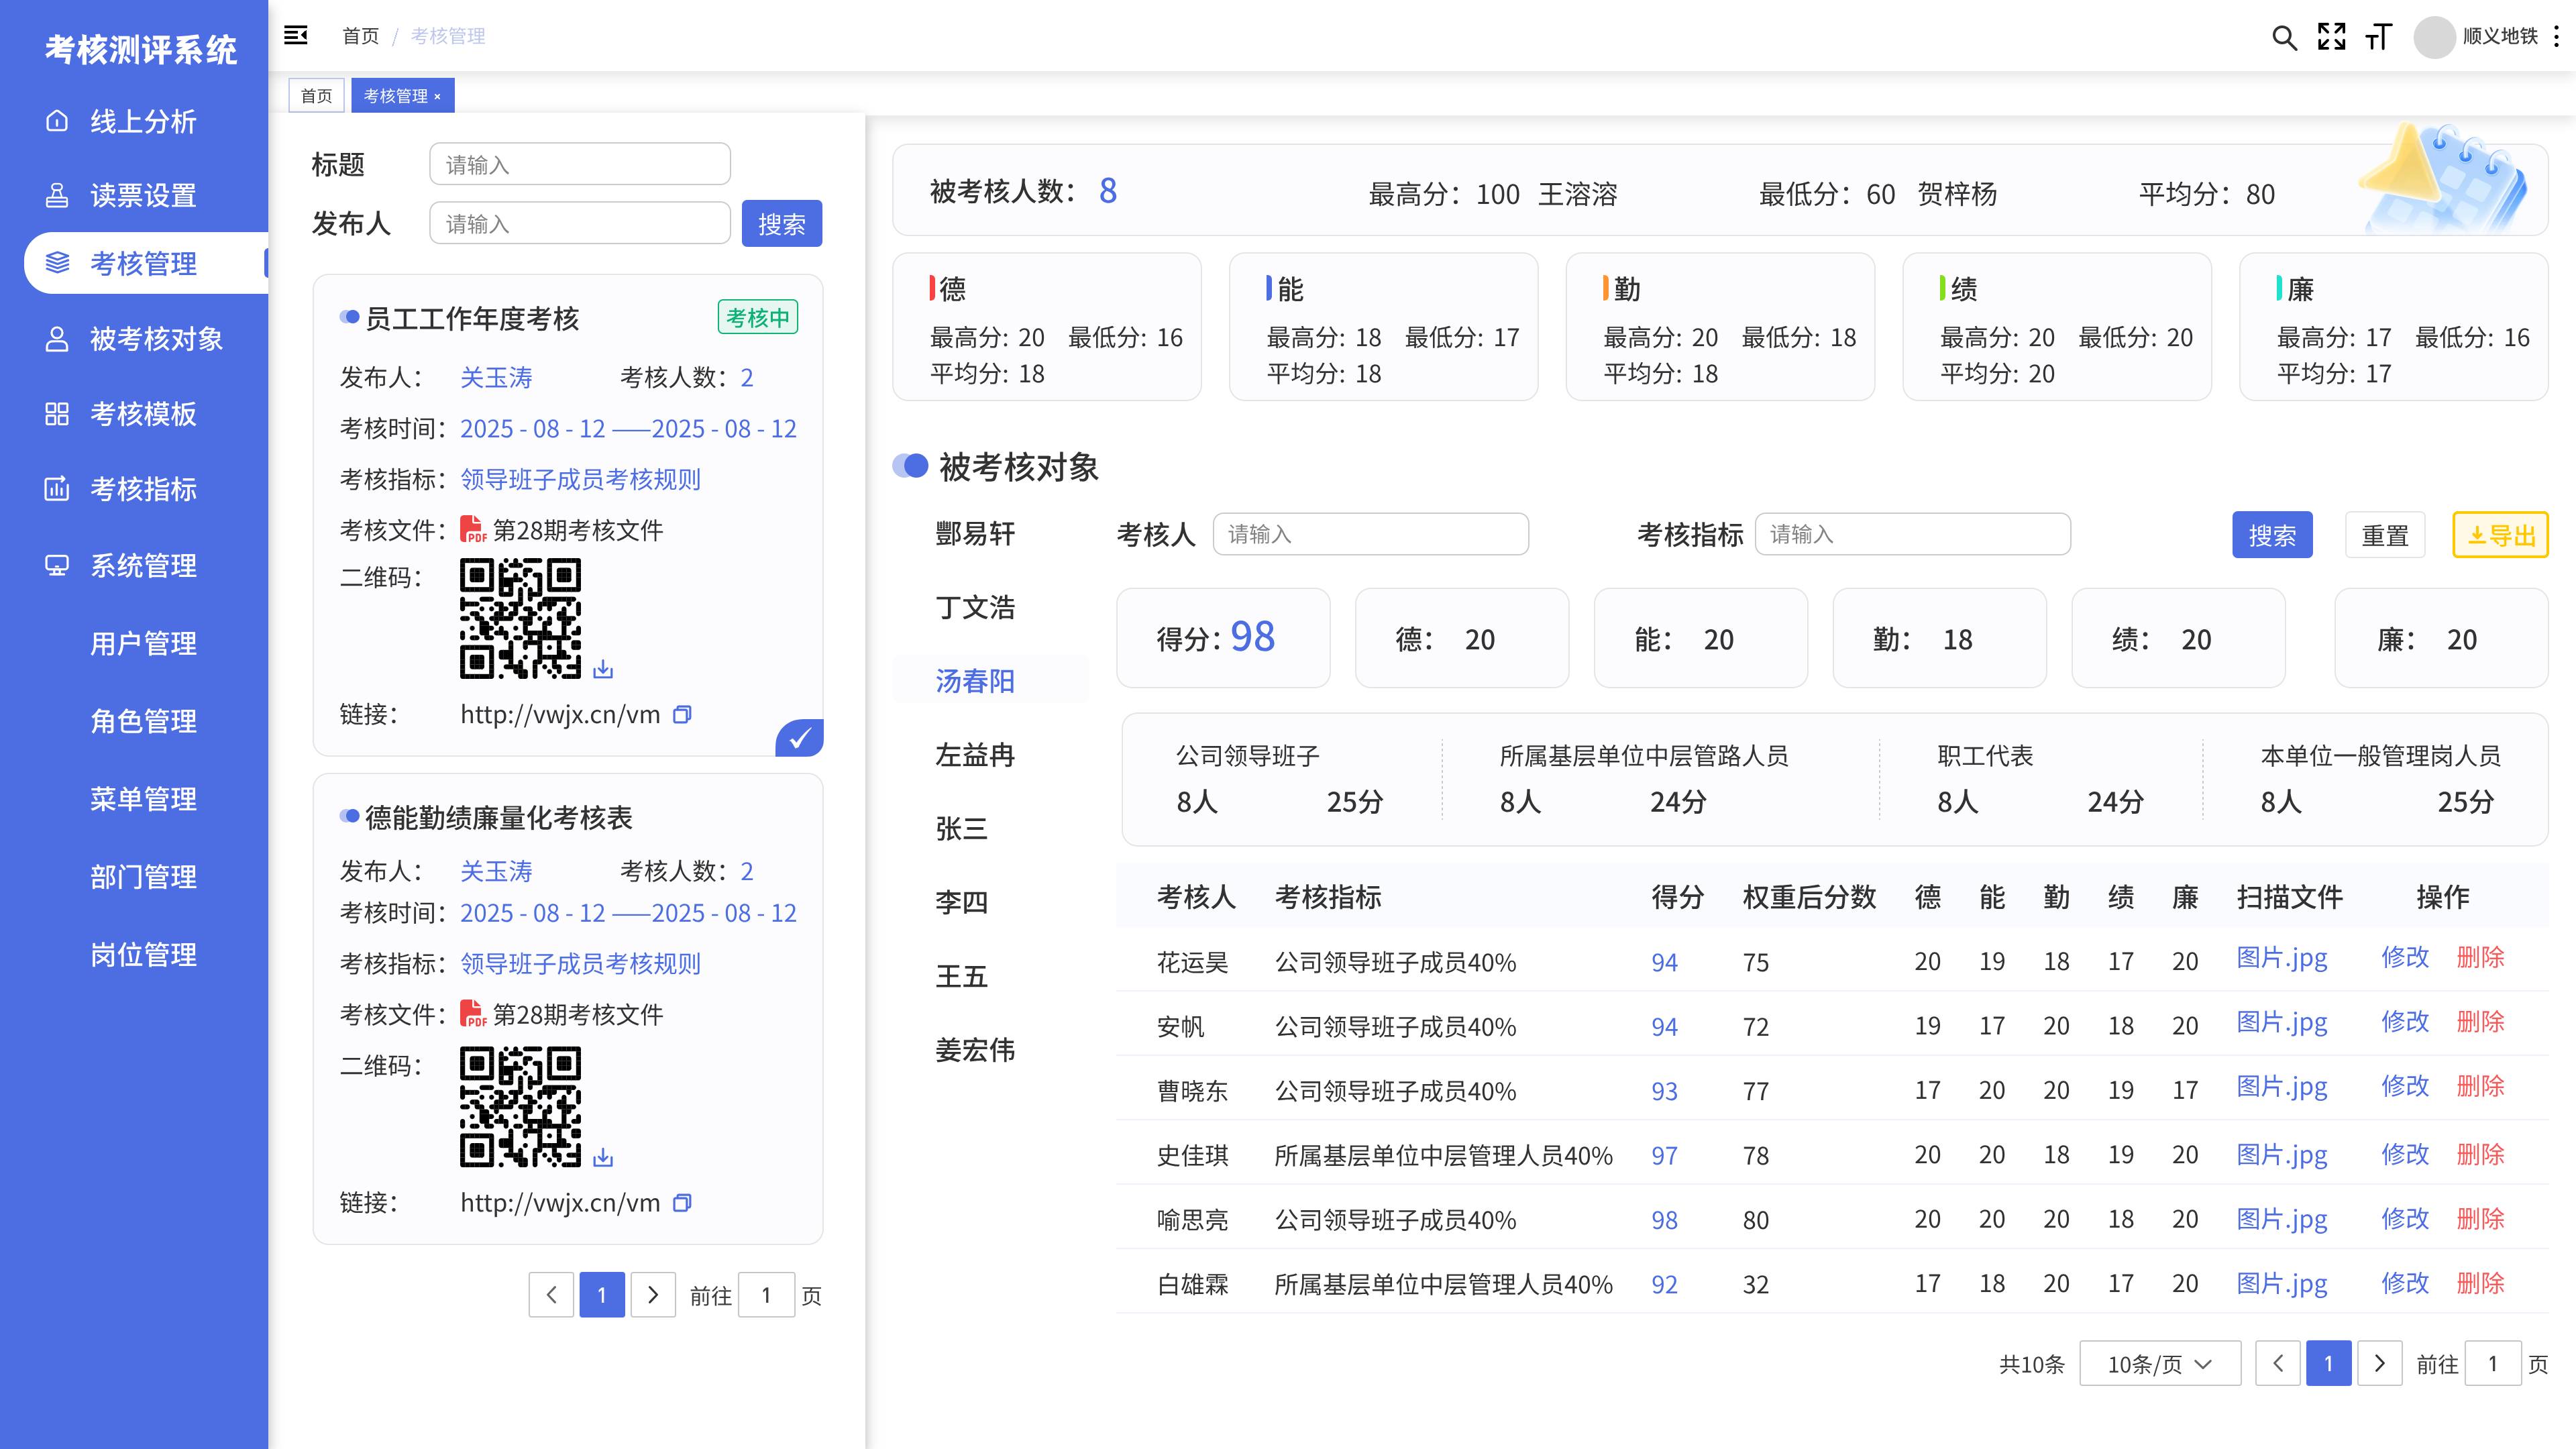Image resolution: width=2576 pixels, height=1449 pixels.
Task: Download first card's QR code
Action: pos(603,669)
